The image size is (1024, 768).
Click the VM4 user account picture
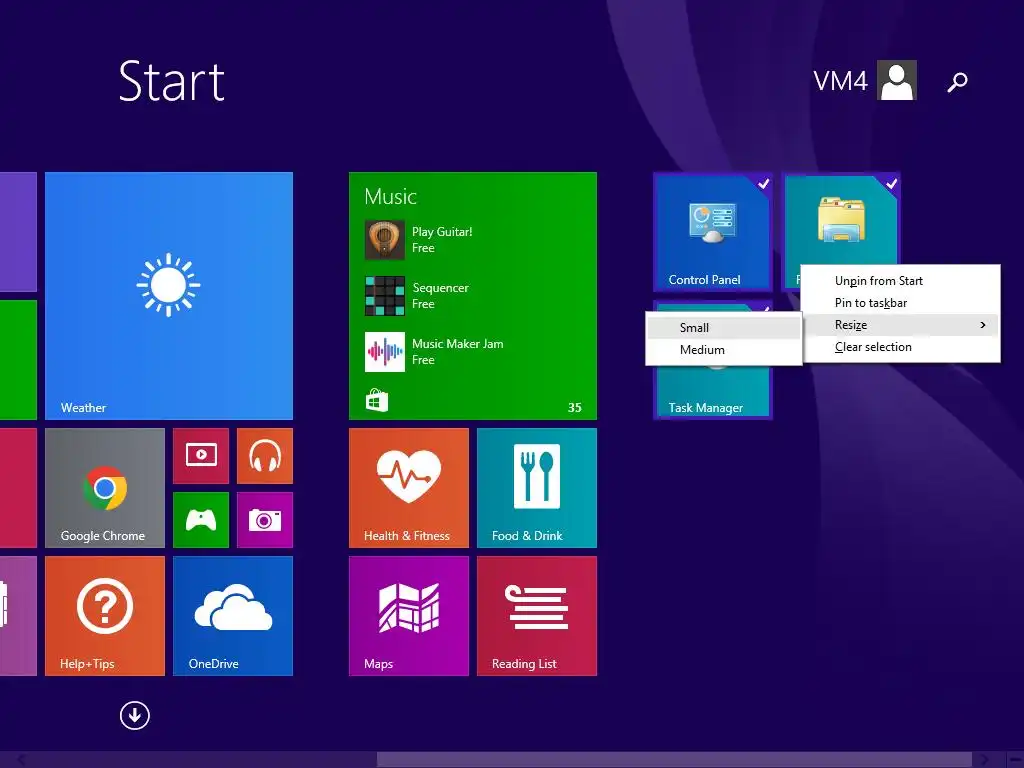(897, 80)
